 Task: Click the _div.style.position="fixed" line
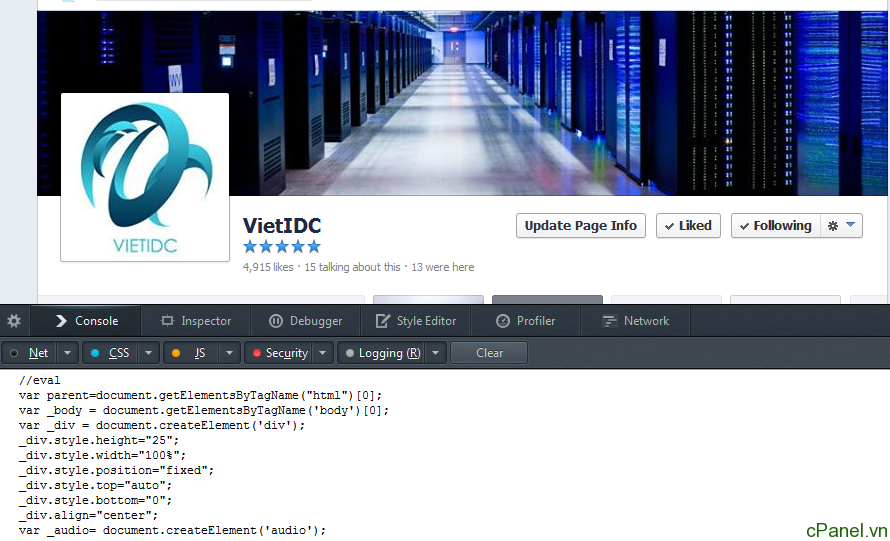pos(116,471)
